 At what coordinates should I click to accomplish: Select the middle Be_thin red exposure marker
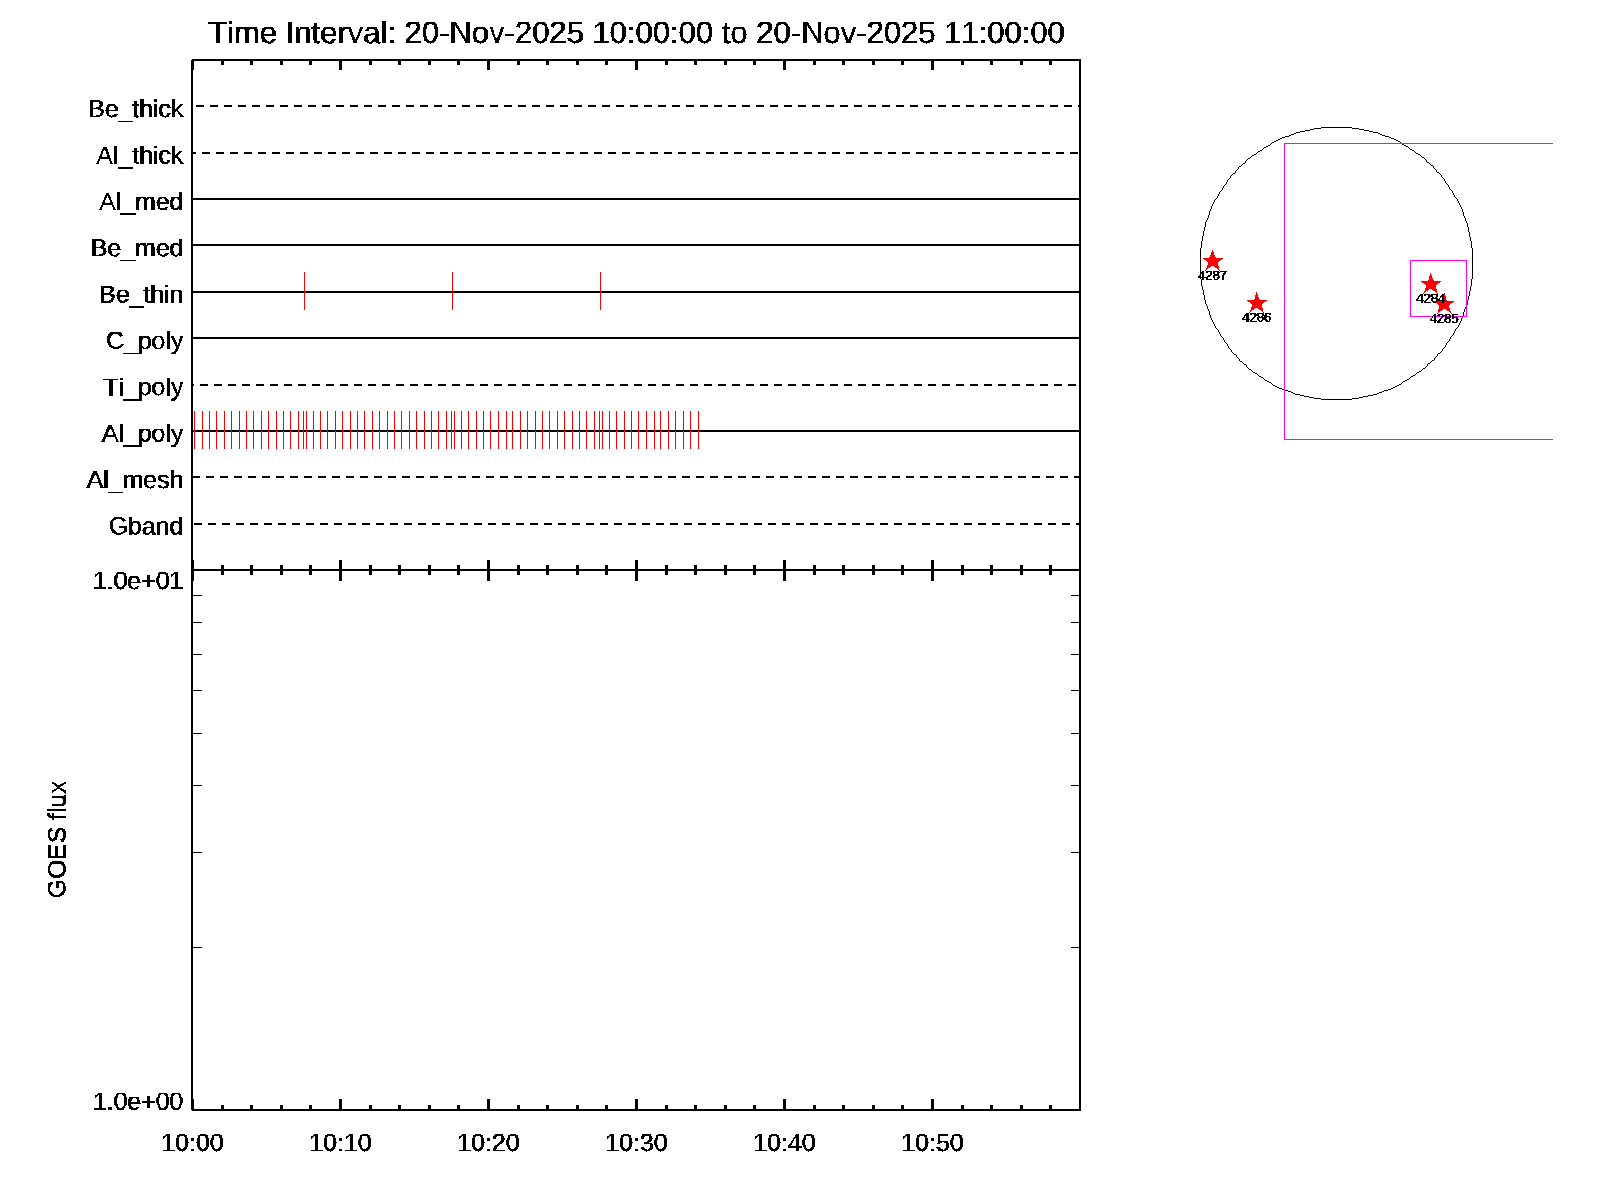tap(452, 291)
